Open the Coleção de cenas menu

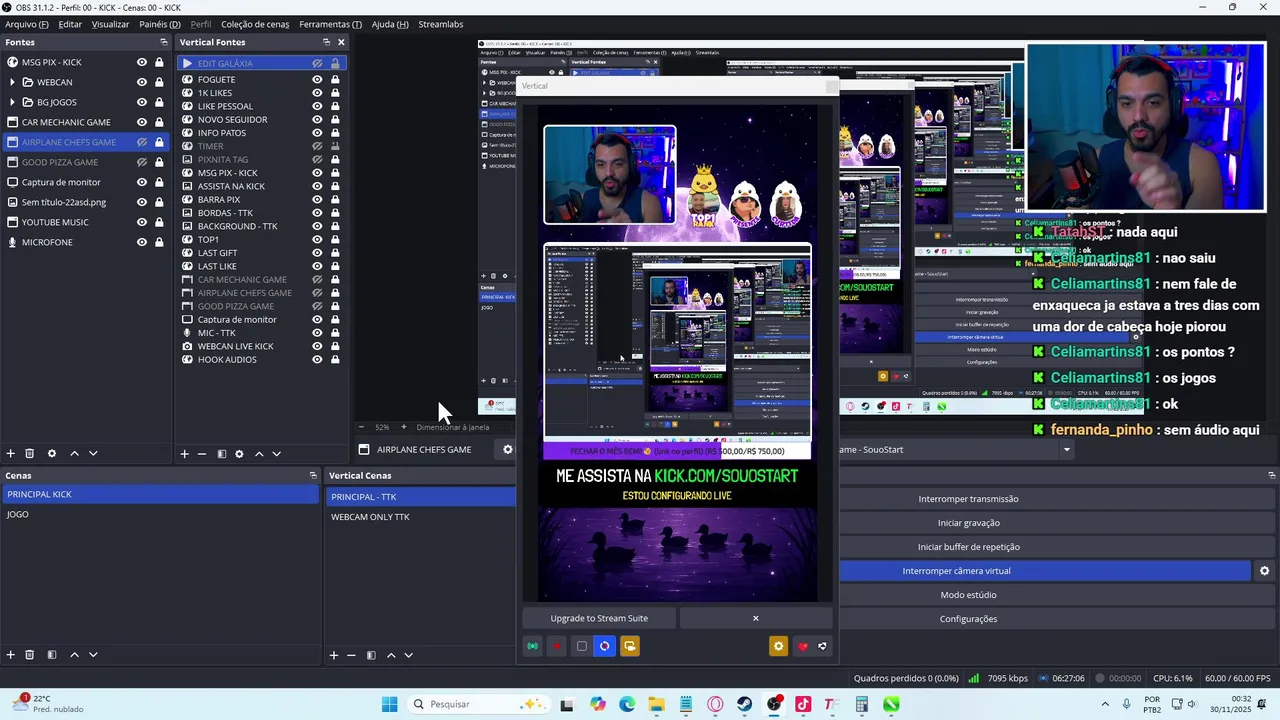pos(255,24)
